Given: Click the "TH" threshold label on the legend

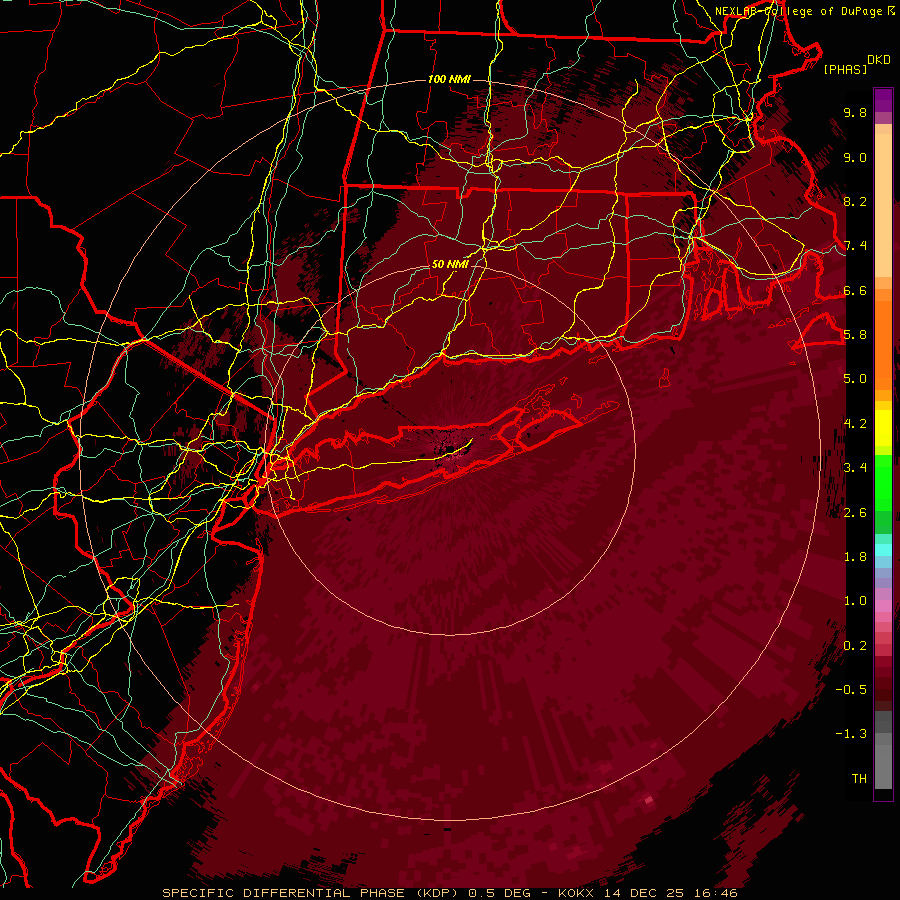Looking at the screenshot, I should [x=859, y=779].
